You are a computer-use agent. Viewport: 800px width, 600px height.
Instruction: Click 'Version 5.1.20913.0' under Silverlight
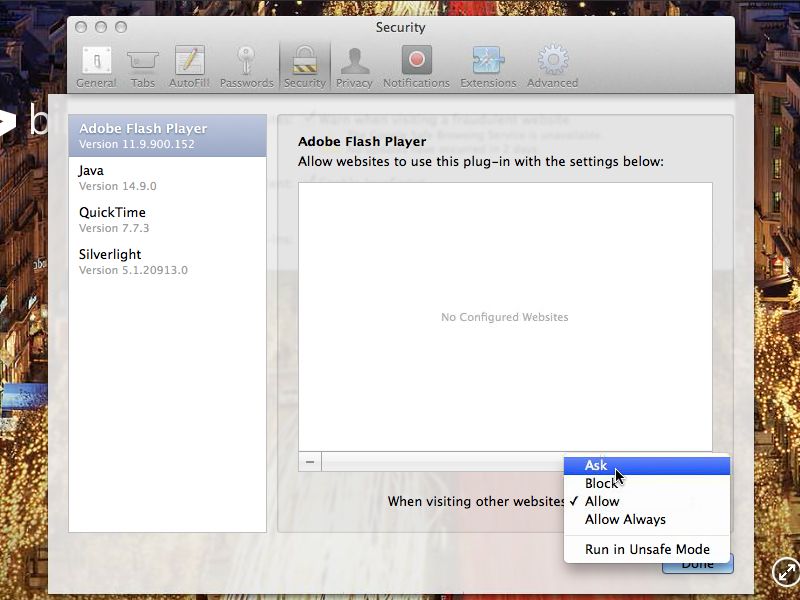(x=133, y=270)
